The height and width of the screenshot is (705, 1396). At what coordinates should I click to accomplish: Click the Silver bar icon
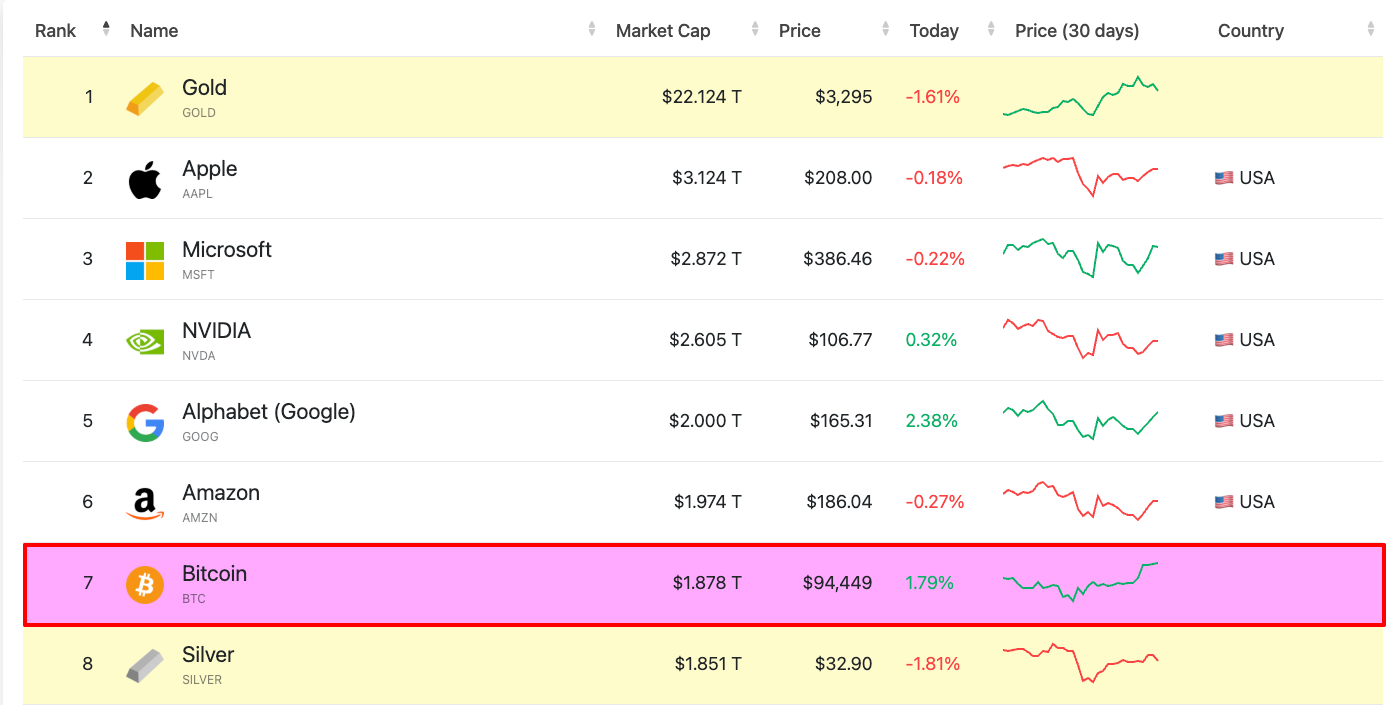click(145, 665)
